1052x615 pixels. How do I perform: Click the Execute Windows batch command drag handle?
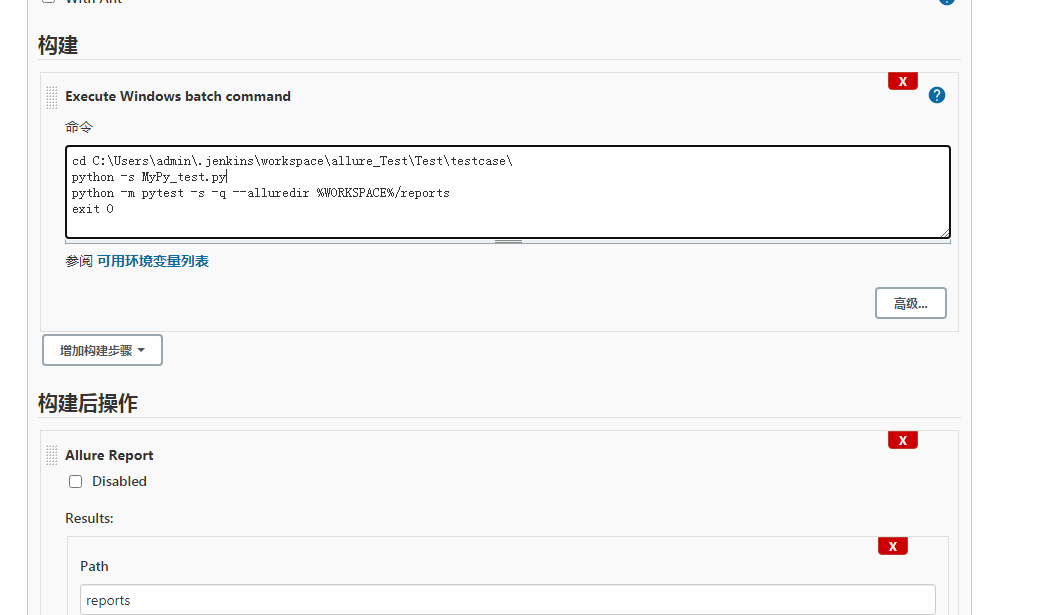pyautogui.click(x=52, y=97)
